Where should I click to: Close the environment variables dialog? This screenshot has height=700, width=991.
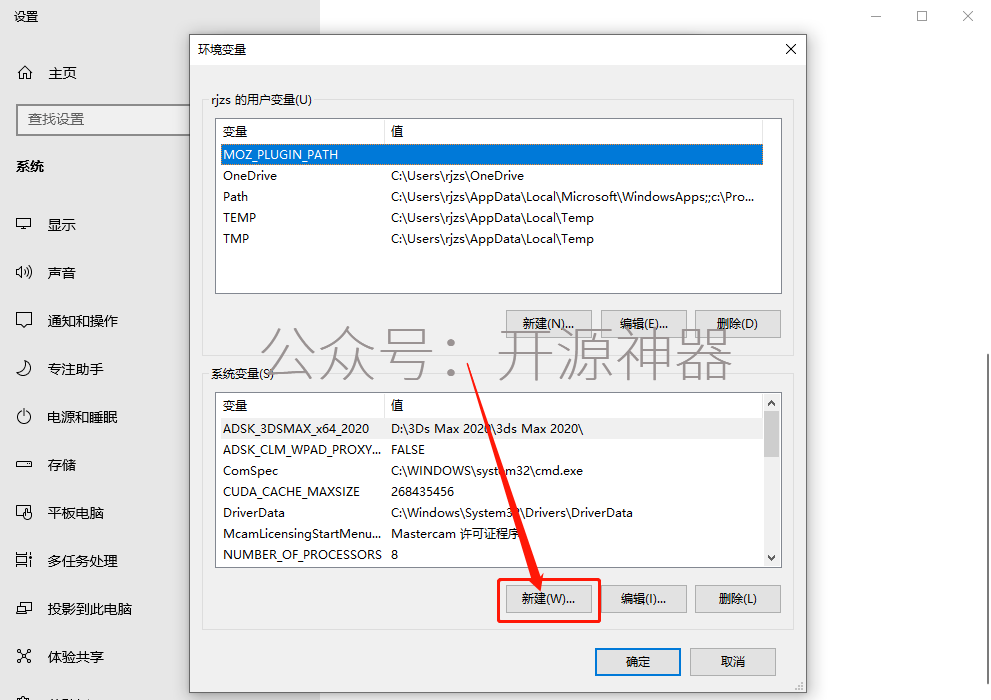[x=790, y=49]
